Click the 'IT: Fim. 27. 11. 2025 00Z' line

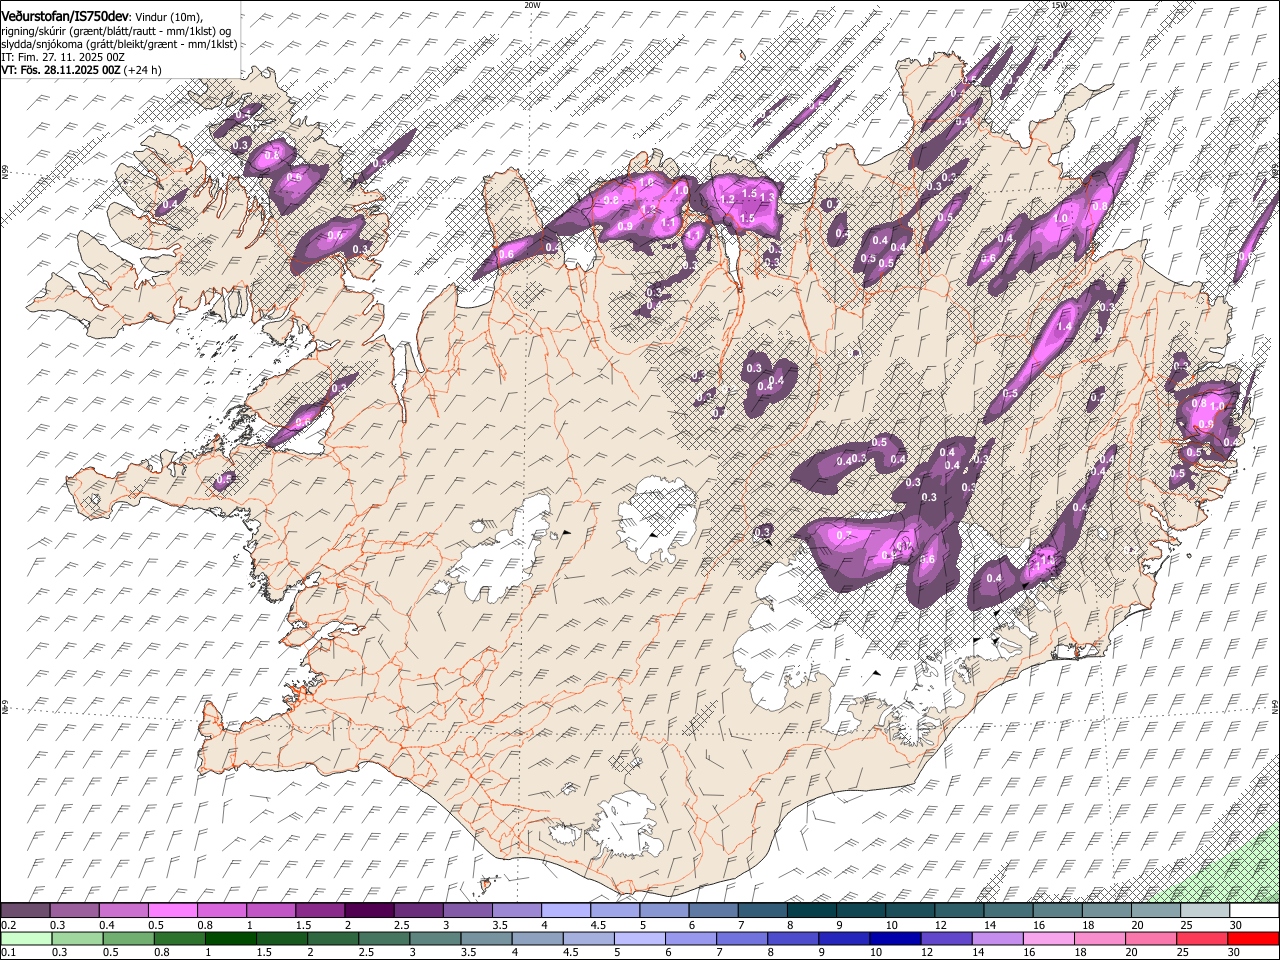[x=63, y=57]
